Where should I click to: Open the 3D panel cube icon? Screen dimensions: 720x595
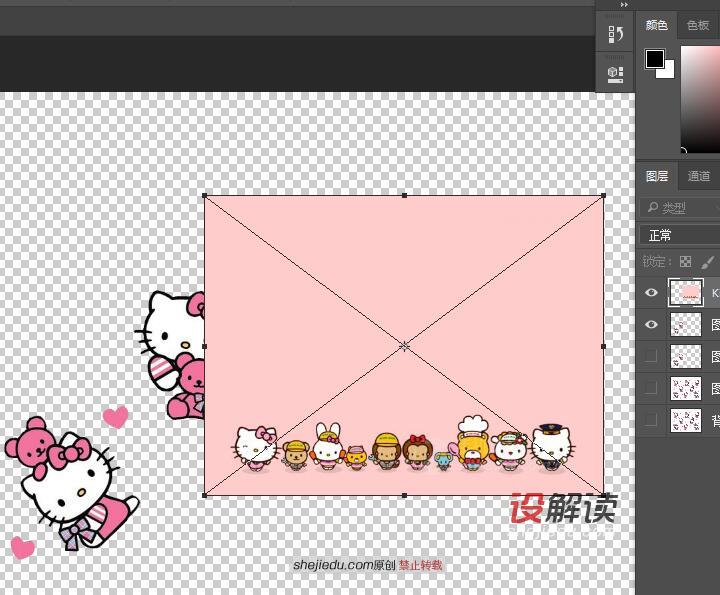pos(616,73)
